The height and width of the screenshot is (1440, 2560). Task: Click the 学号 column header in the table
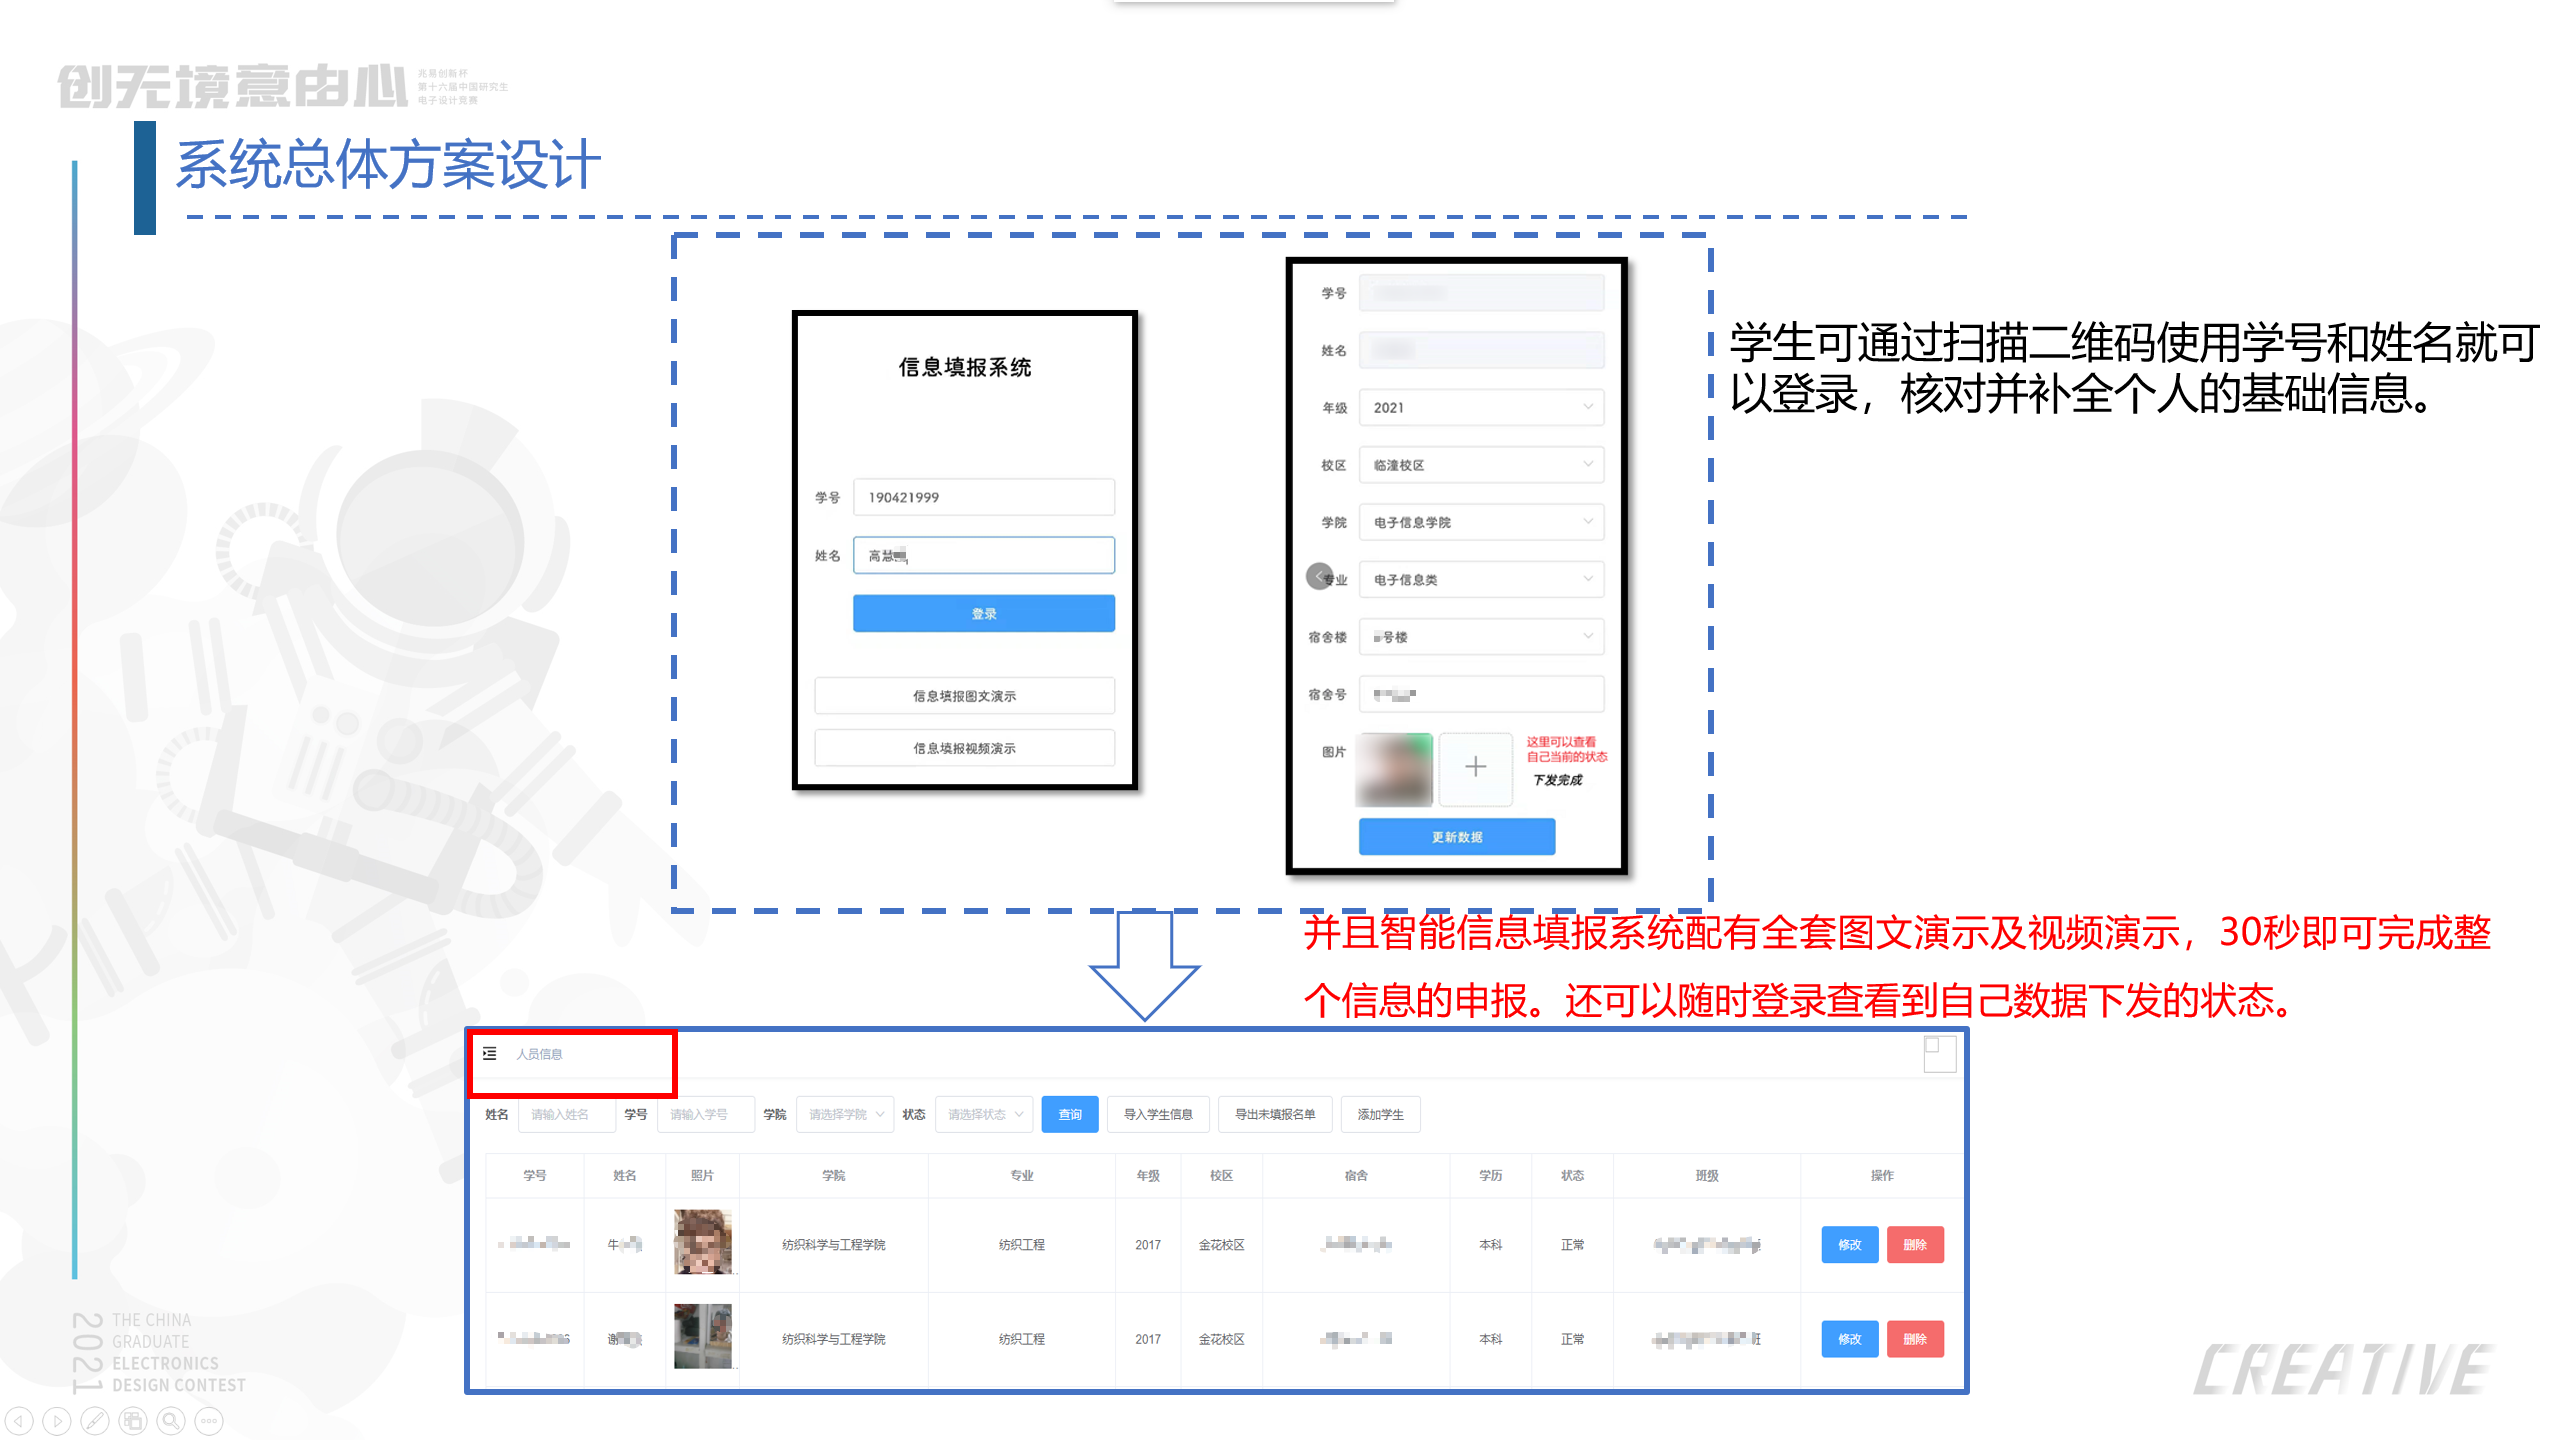coord(535,1175)
